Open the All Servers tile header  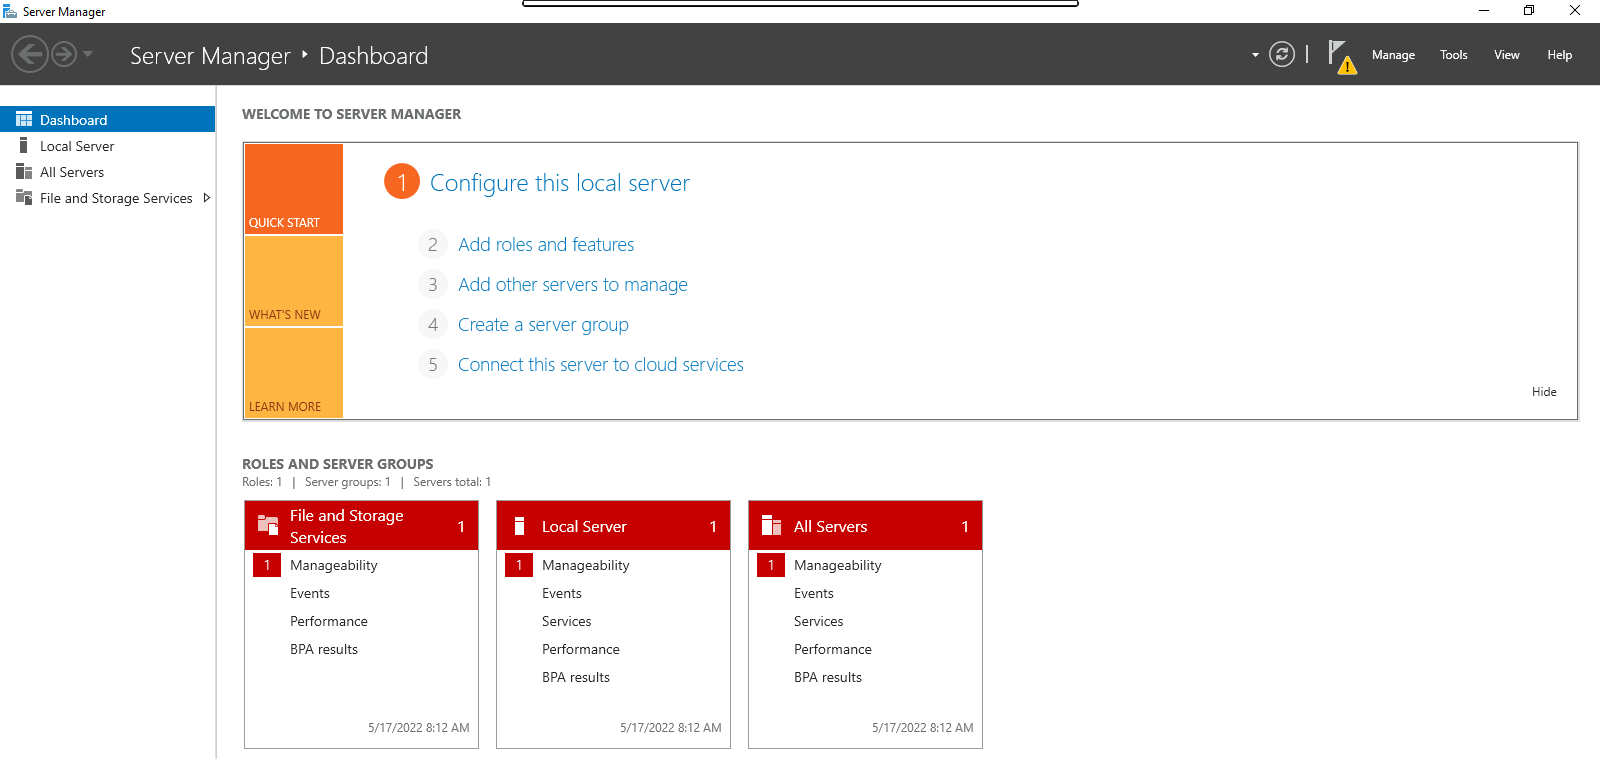click(x=865, y=526)
